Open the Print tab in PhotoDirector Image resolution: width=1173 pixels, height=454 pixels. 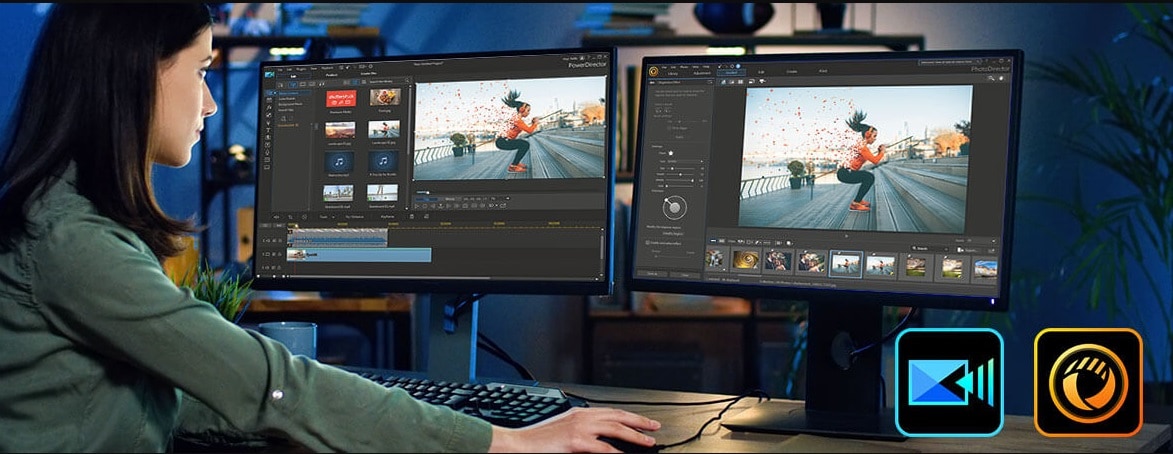823,70
